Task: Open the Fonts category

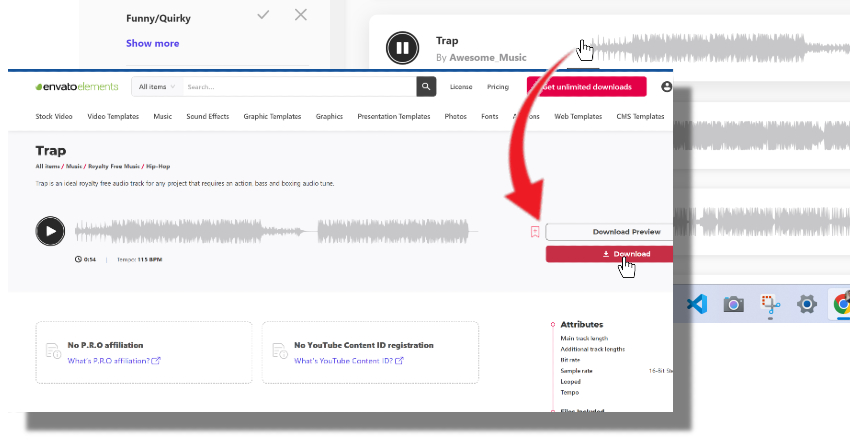Action: tap(490, 117)
